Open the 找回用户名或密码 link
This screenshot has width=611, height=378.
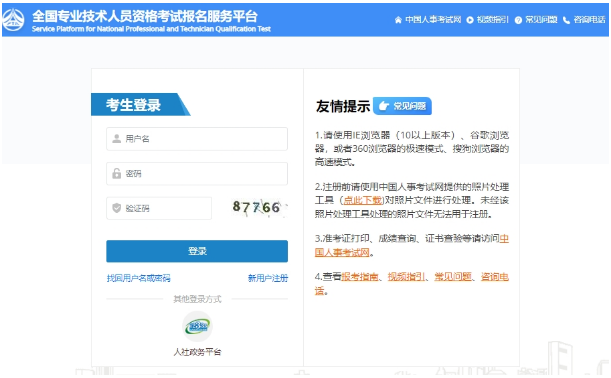[139, 278]
